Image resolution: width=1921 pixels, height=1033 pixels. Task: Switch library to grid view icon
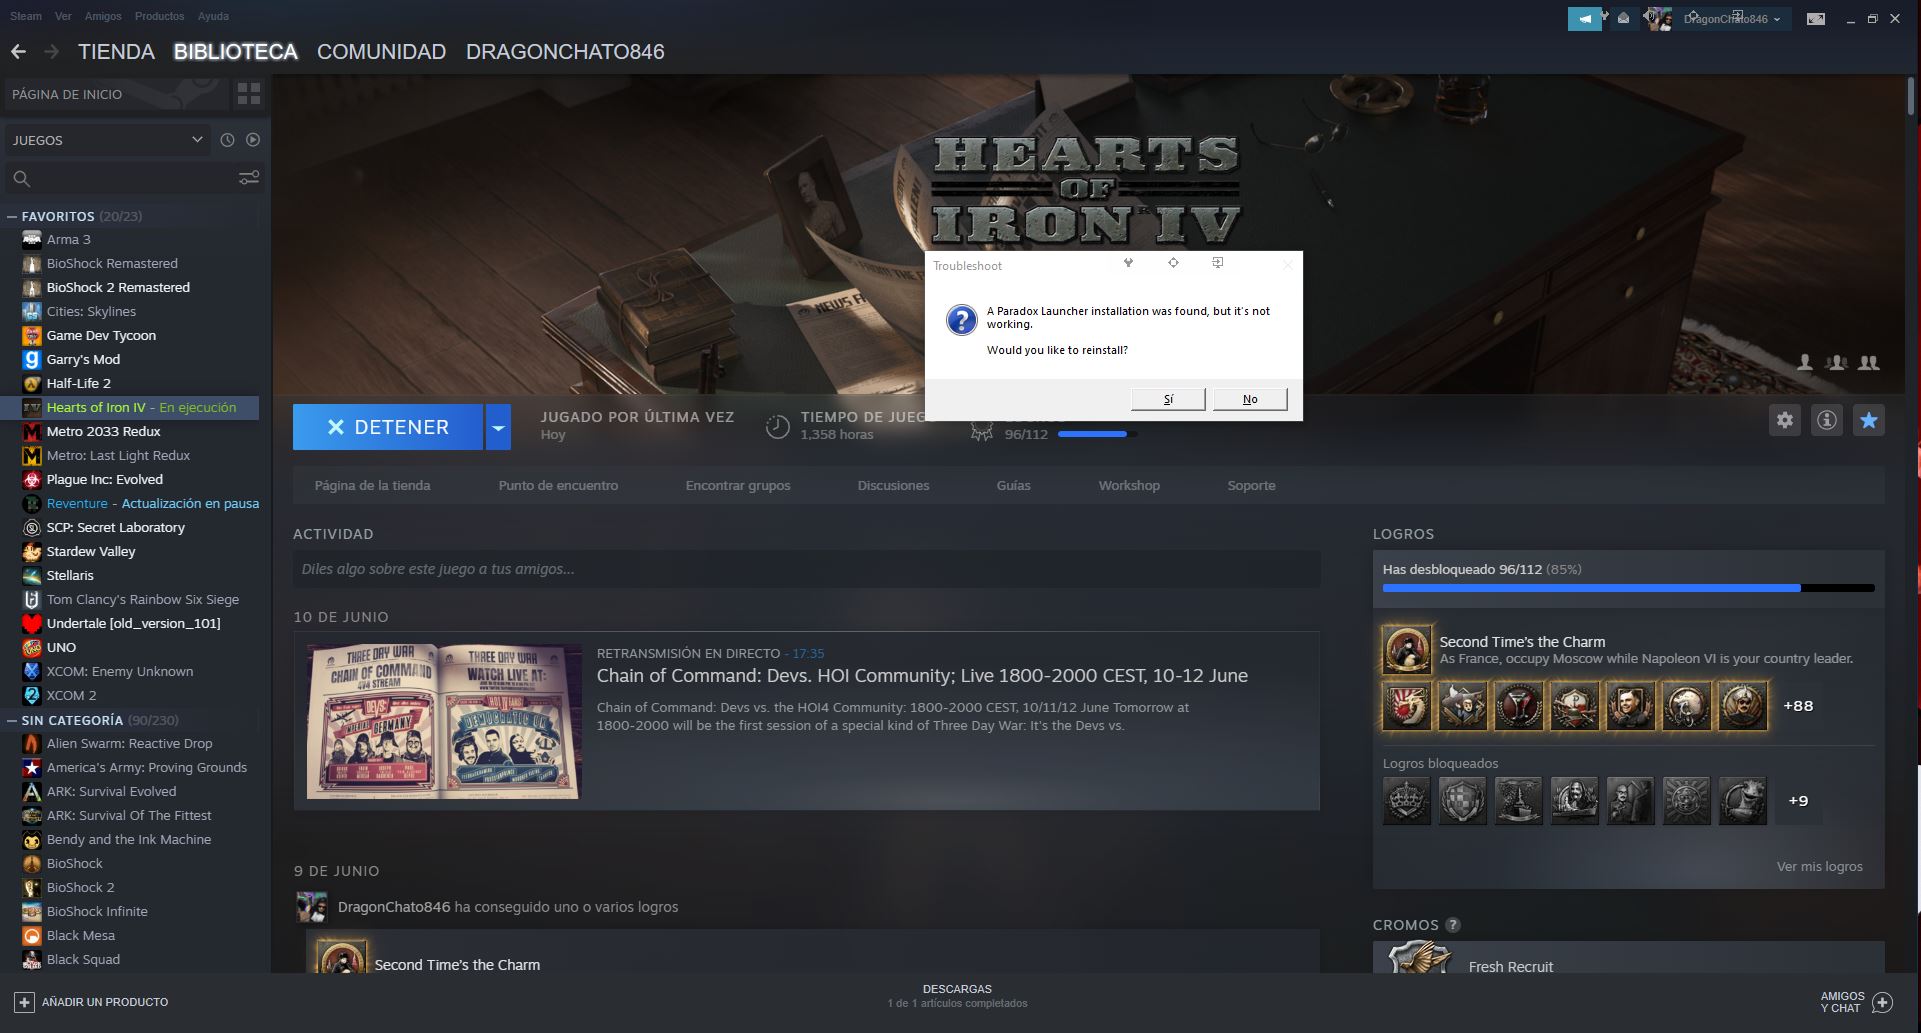pos(248,93)
